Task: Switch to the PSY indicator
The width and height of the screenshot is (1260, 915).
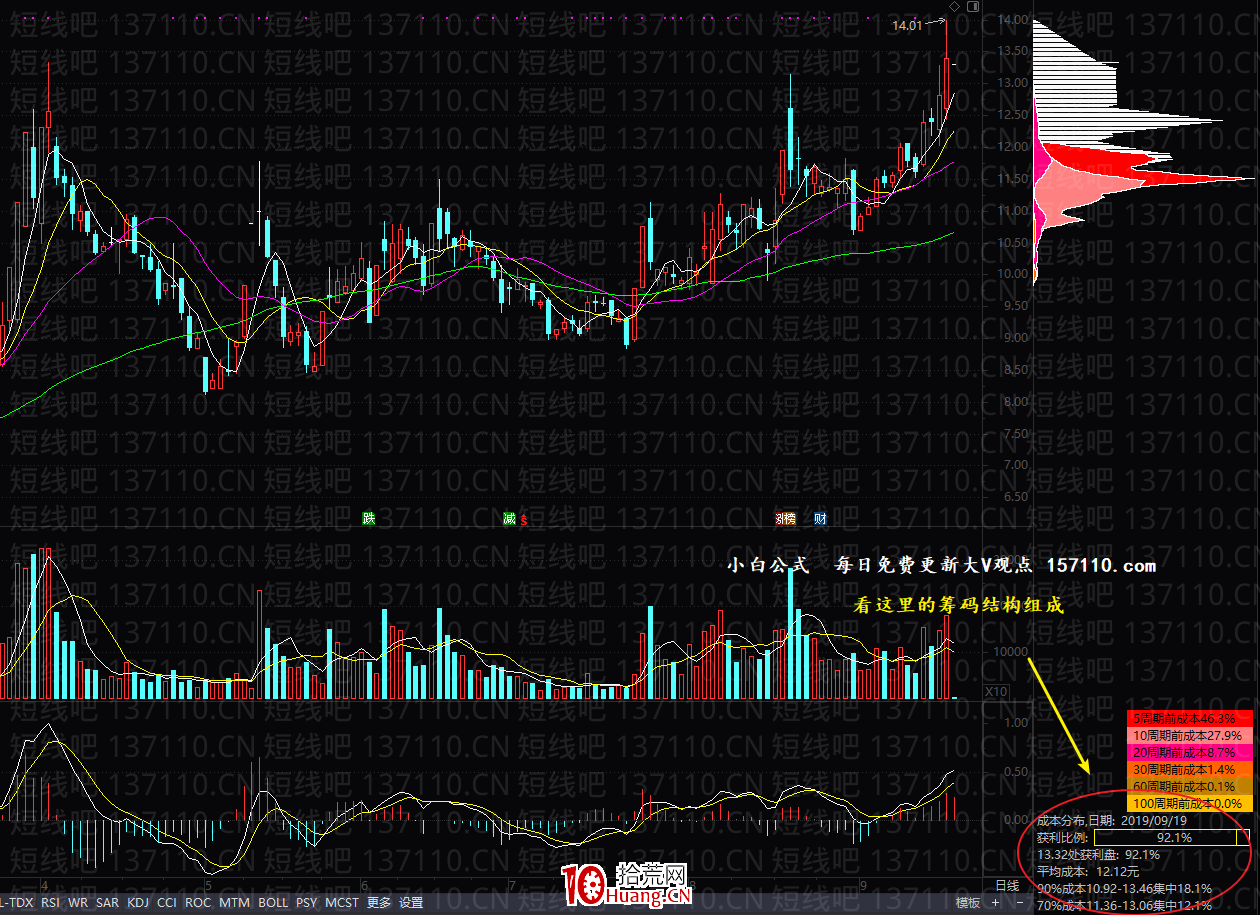Action: point(306,902)
